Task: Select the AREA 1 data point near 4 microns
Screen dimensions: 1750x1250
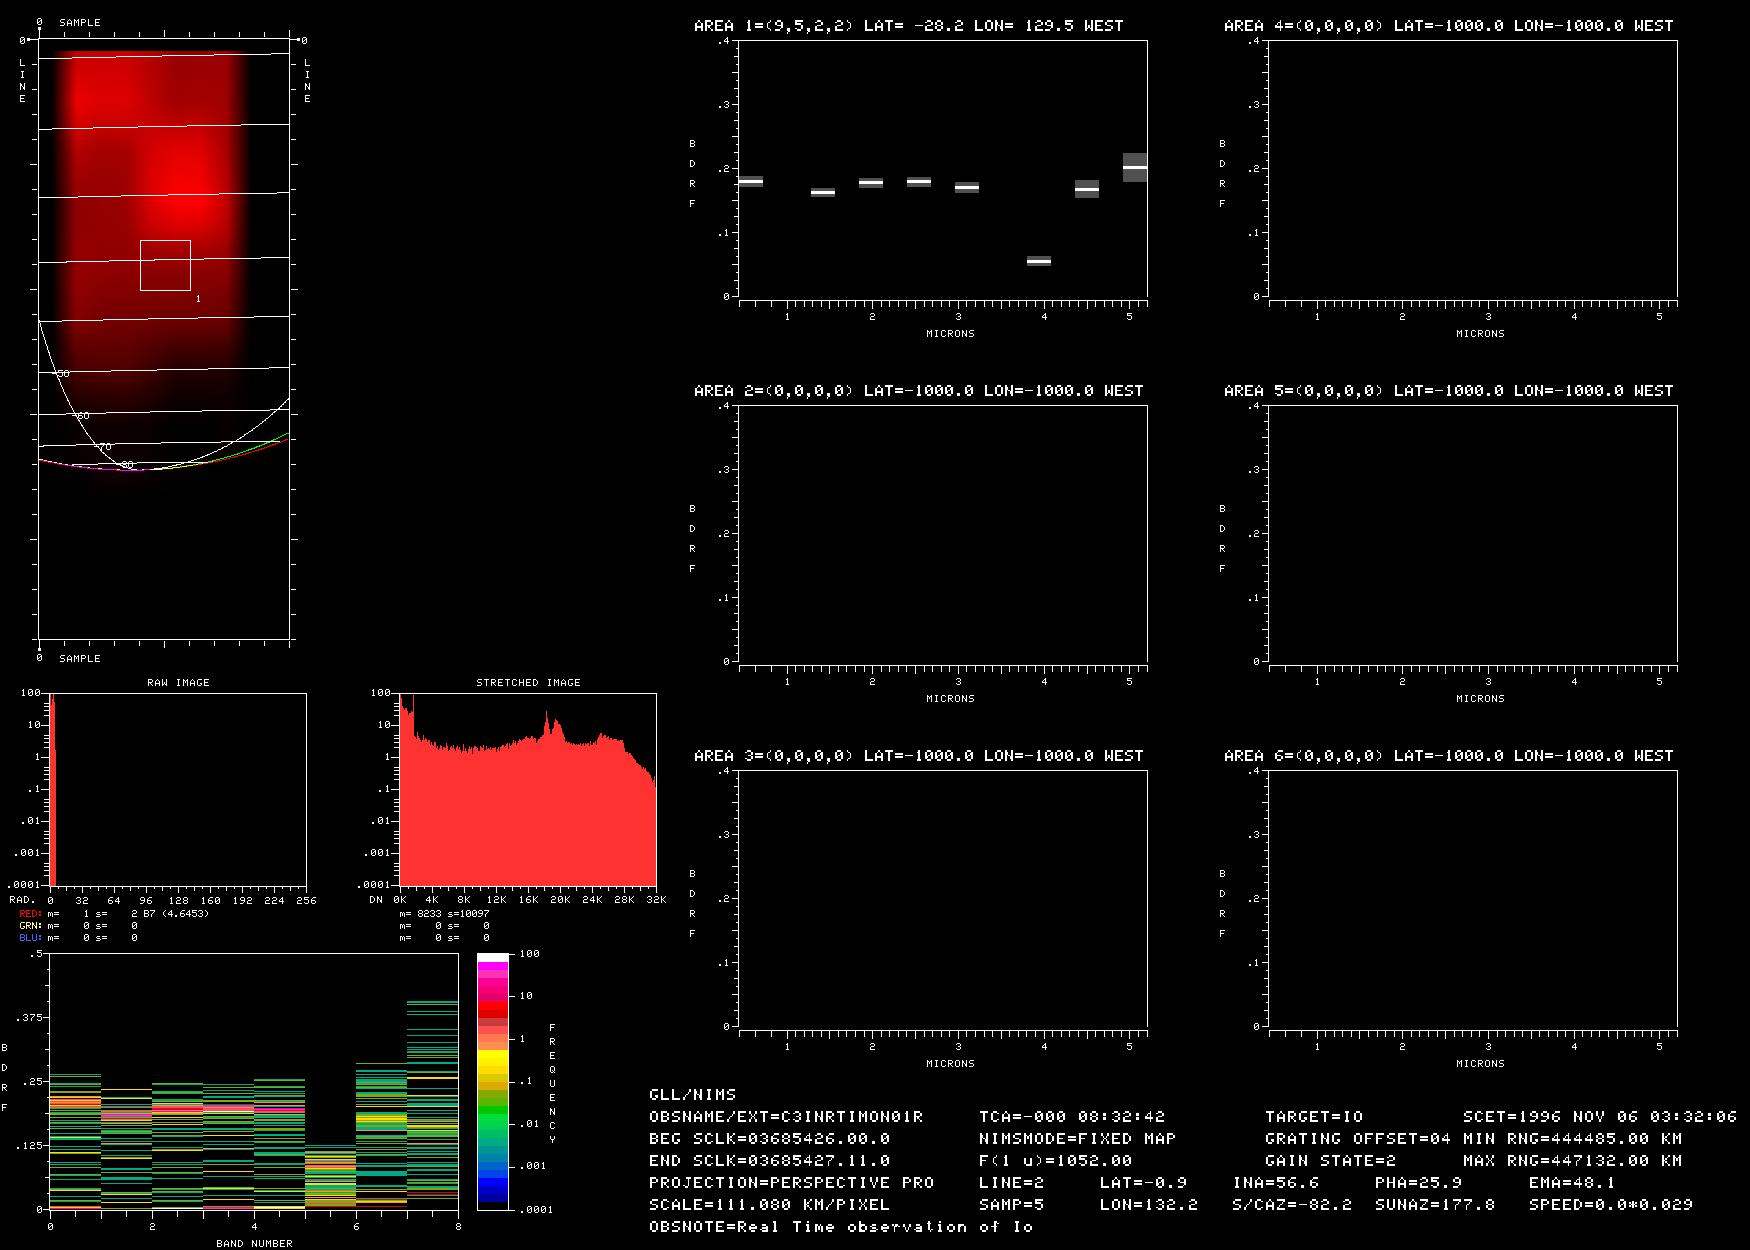Action: point(1039,261)
